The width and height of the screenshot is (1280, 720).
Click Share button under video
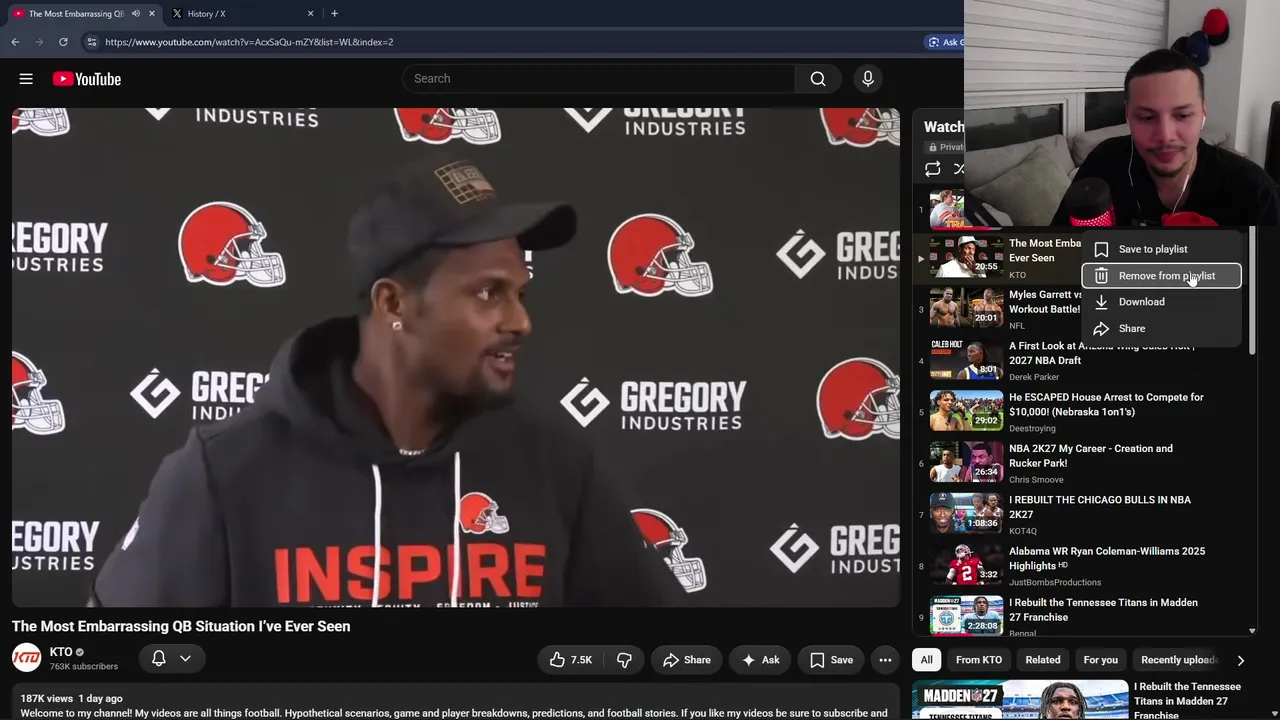pyautogui.click(x=686, y=660)
